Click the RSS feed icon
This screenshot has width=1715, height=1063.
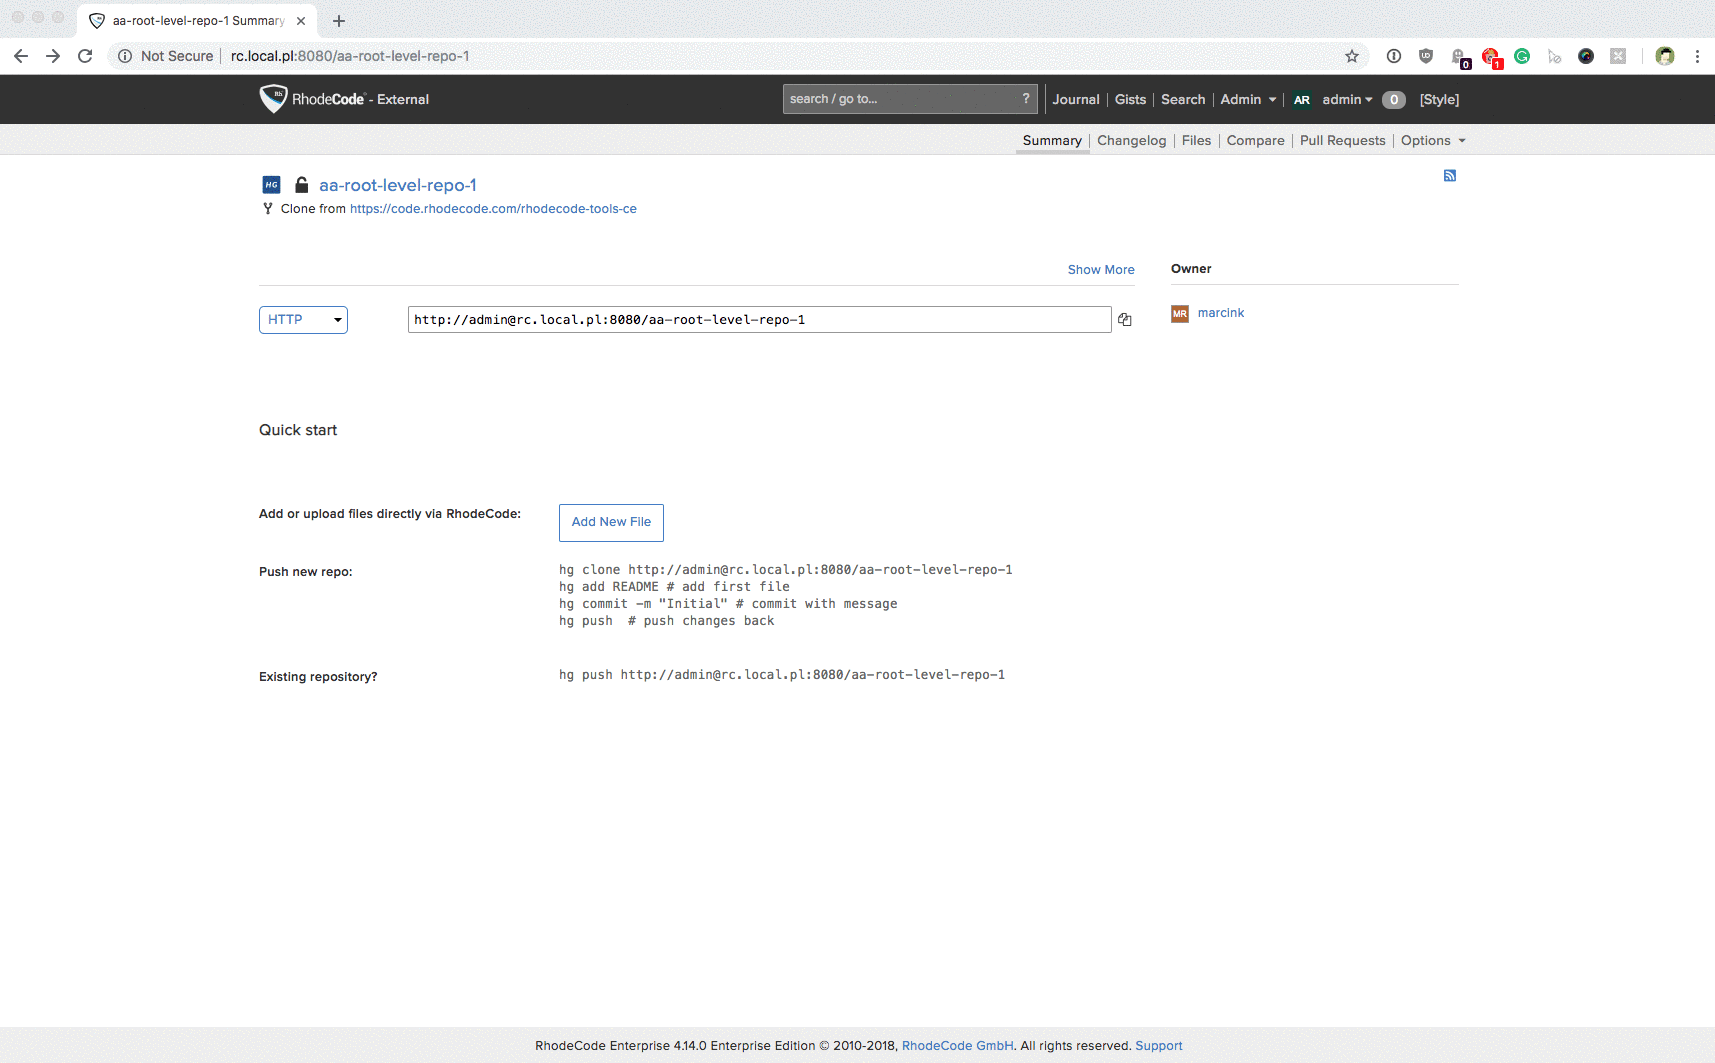click(x=1449, y=176)
